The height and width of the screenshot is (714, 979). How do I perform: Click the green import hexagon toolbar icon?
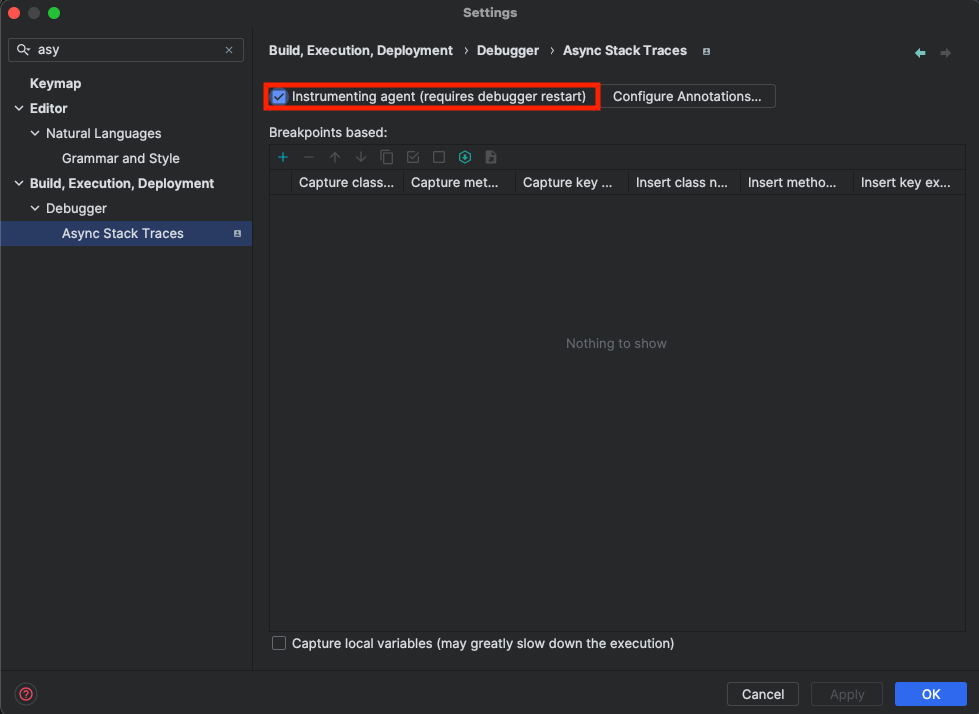465,157
